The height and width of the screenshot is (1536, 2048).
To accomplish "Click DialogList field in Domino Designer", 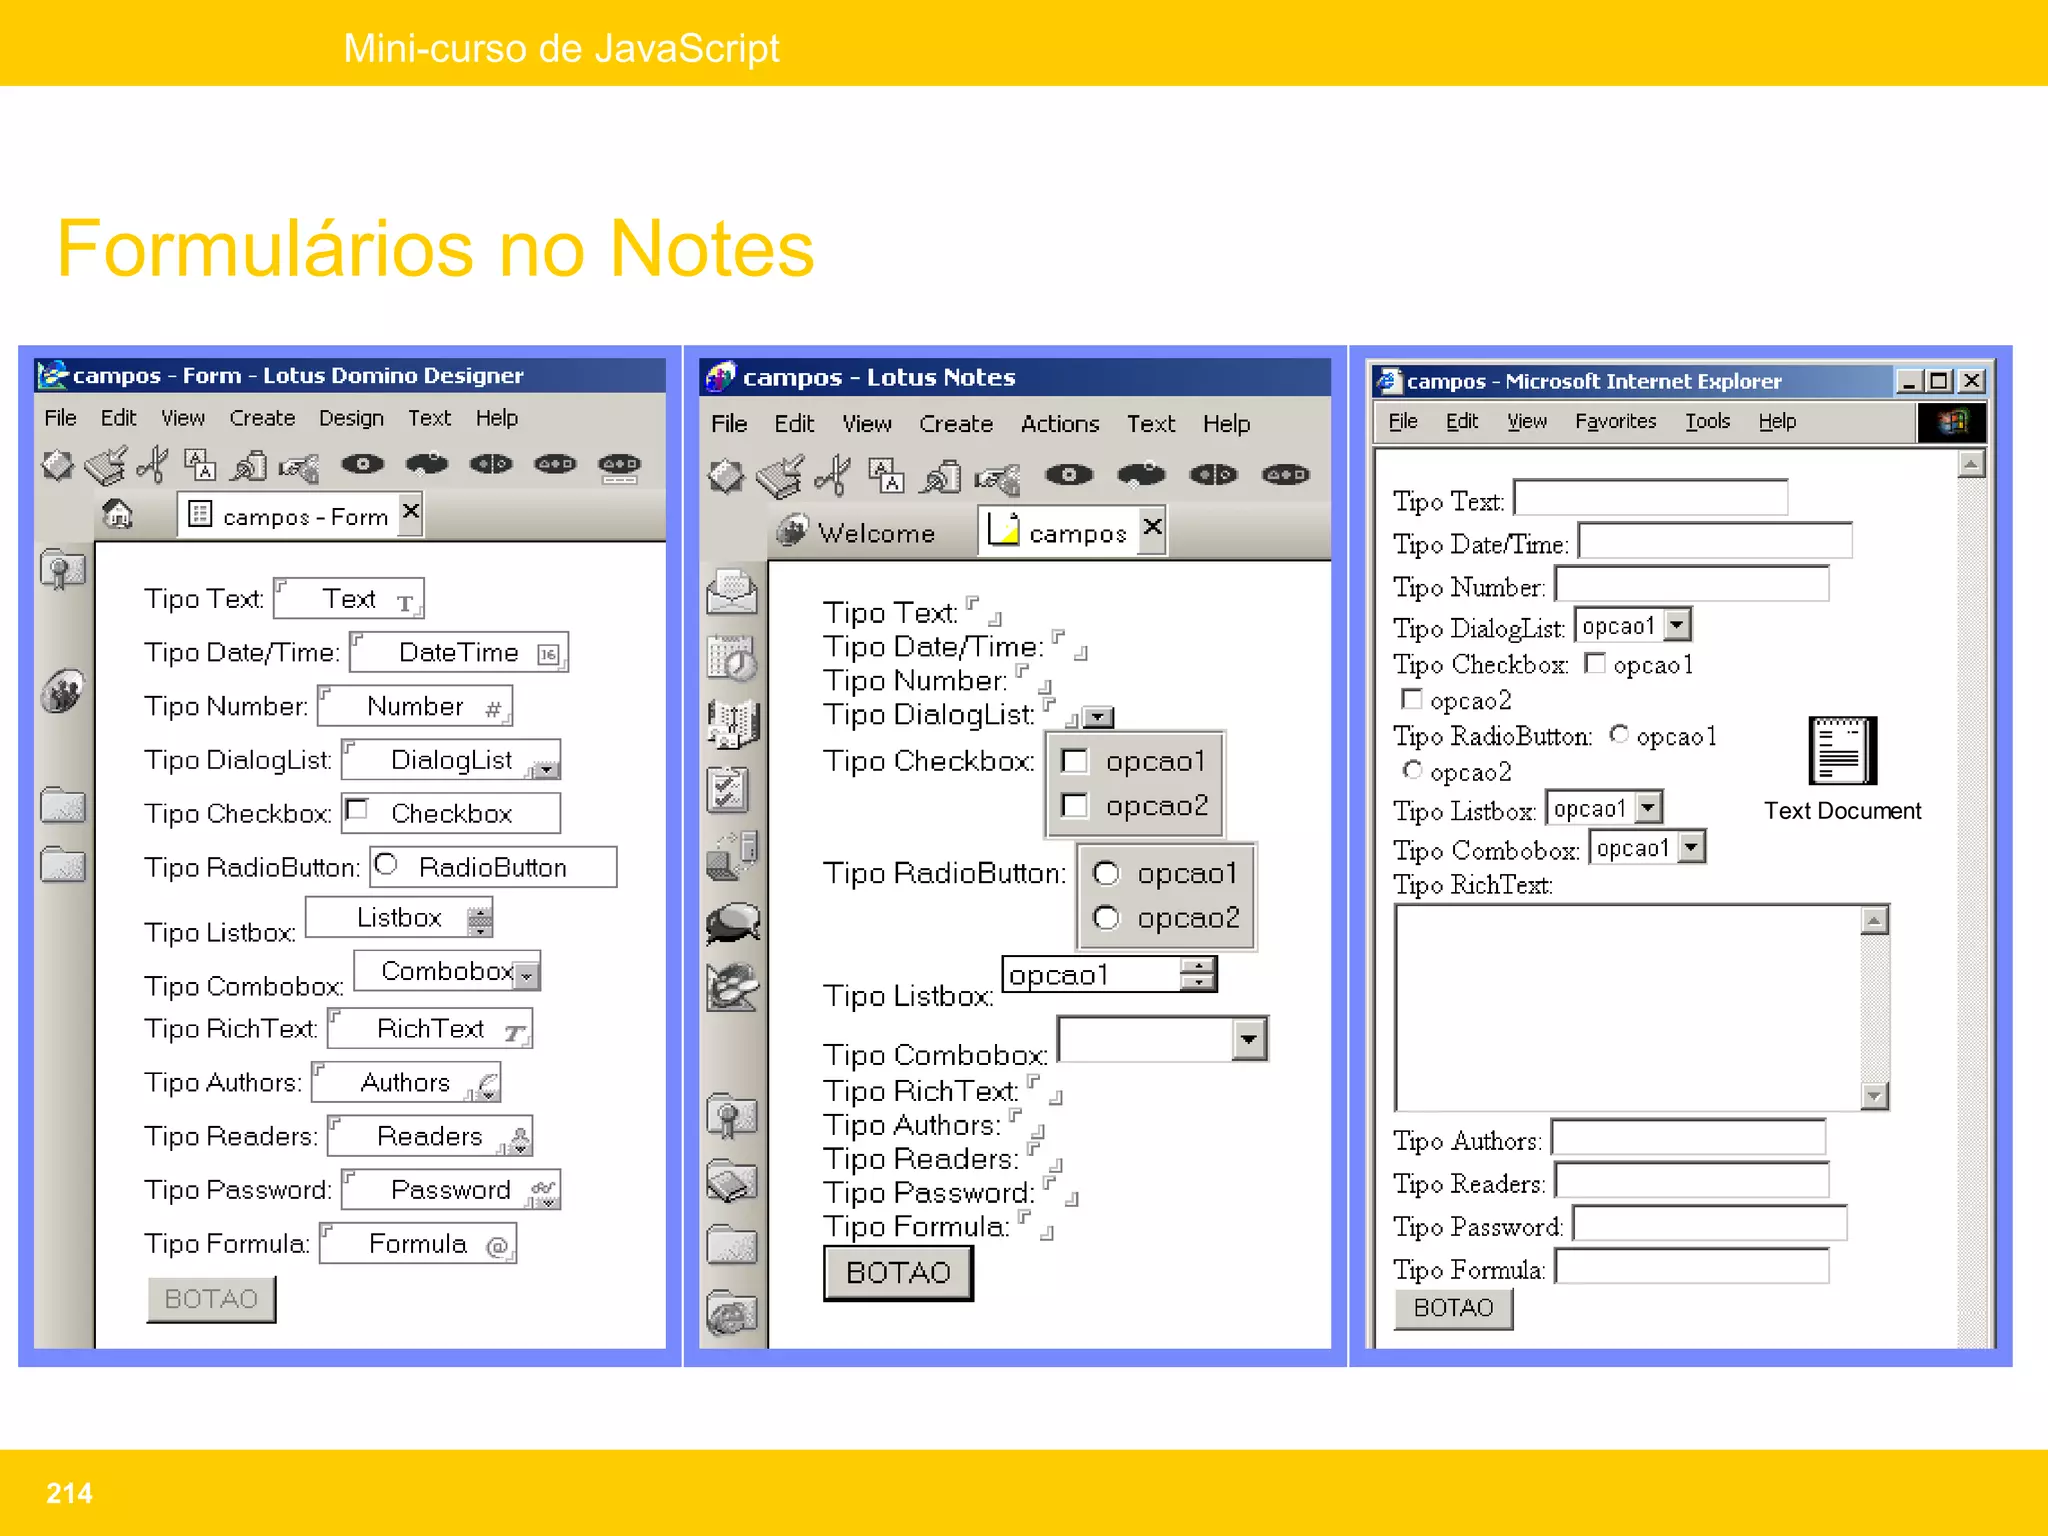I will point(451,760).
